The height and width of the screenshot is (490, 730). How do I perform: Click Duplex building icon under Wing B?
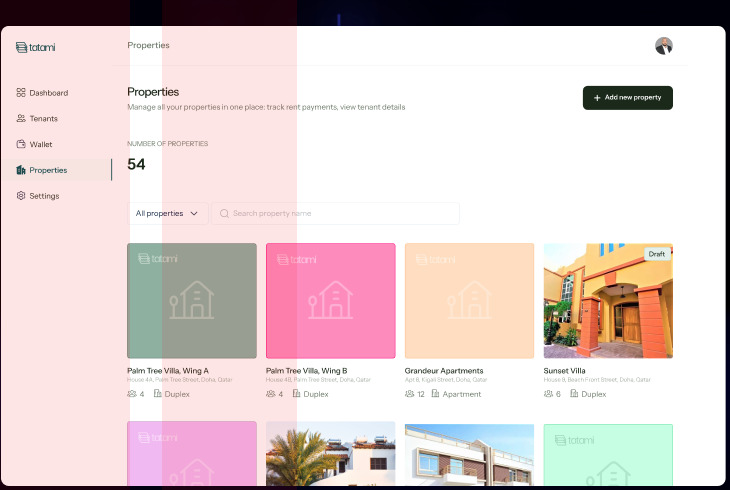297,394
